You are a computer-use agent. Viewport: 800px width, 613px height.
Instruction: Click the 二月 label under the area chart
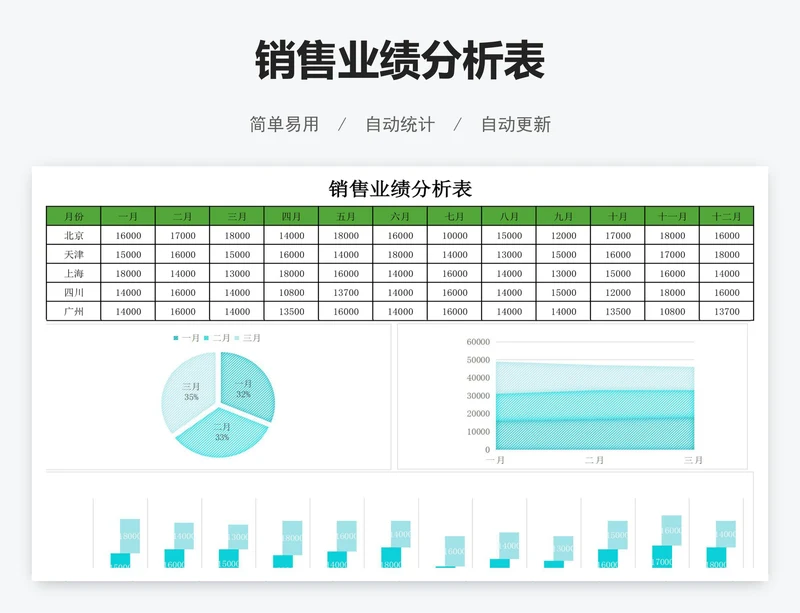[594, 460]
